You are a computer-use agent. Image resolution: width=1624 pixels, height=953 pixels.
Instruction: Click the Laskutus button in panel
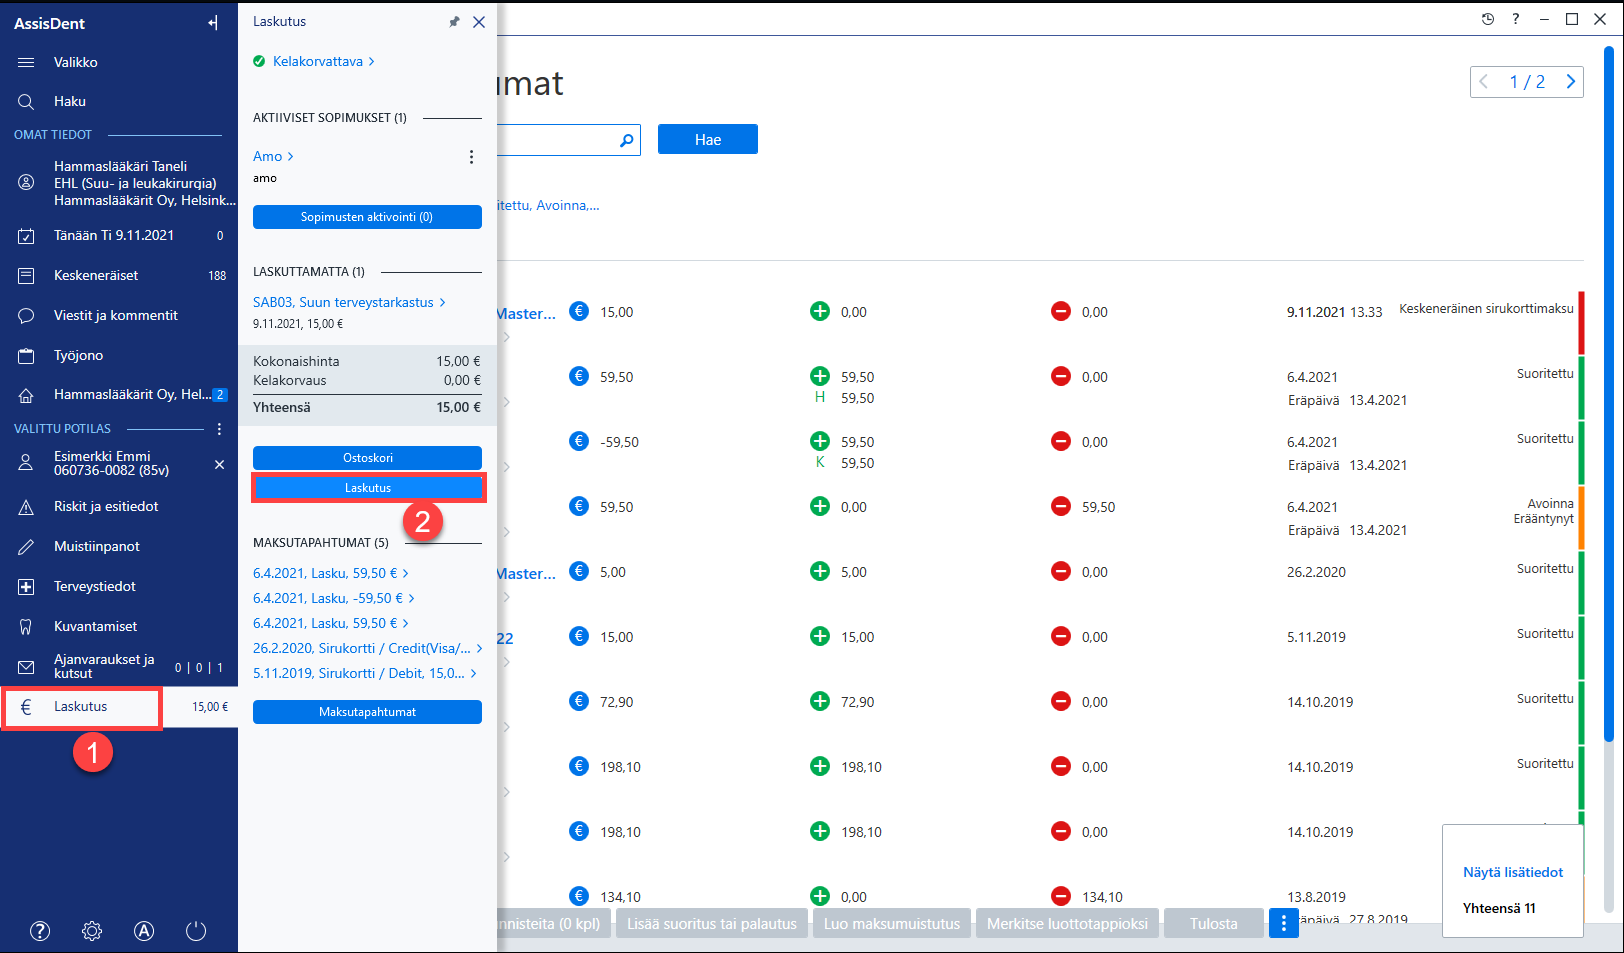(x=368, y=488)
